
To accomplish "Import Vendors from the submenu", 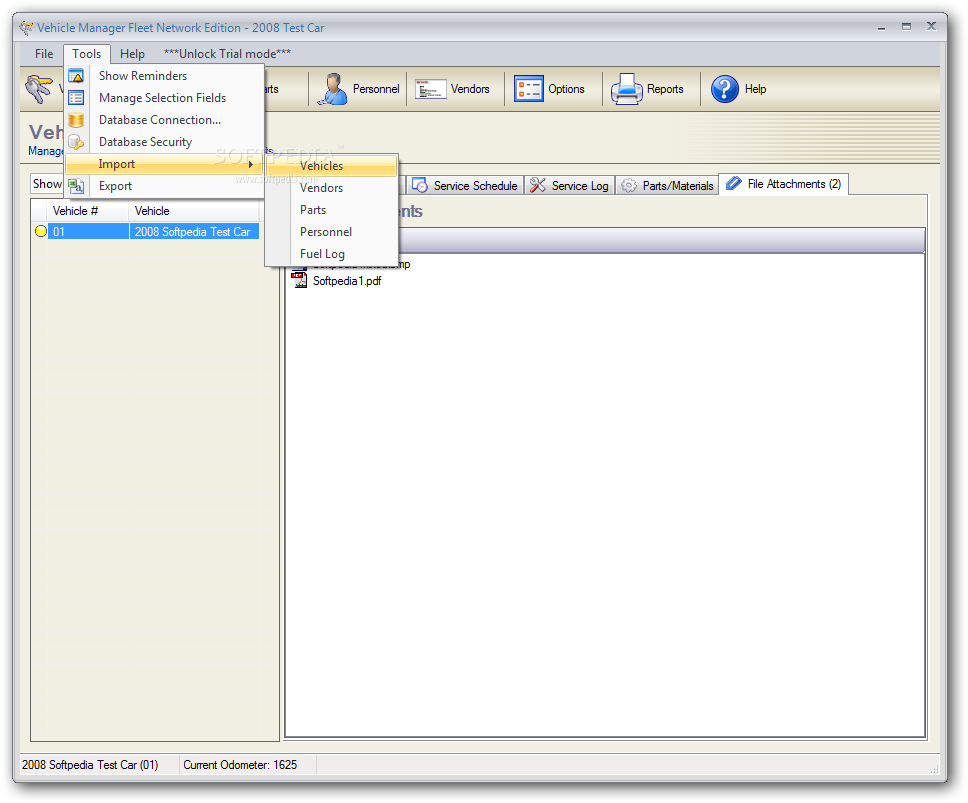I will coord(321,188).
